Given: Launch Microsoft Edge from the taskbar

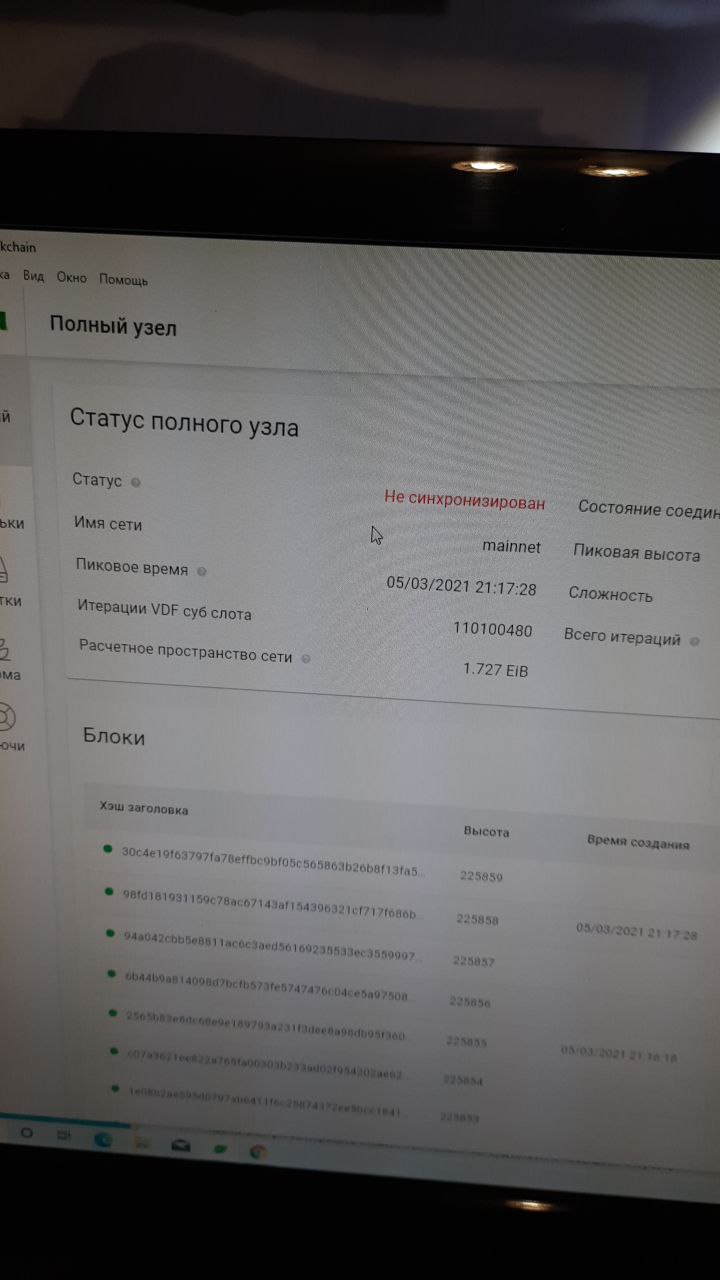Looking at the screenshot, I should coord(102,1138).
